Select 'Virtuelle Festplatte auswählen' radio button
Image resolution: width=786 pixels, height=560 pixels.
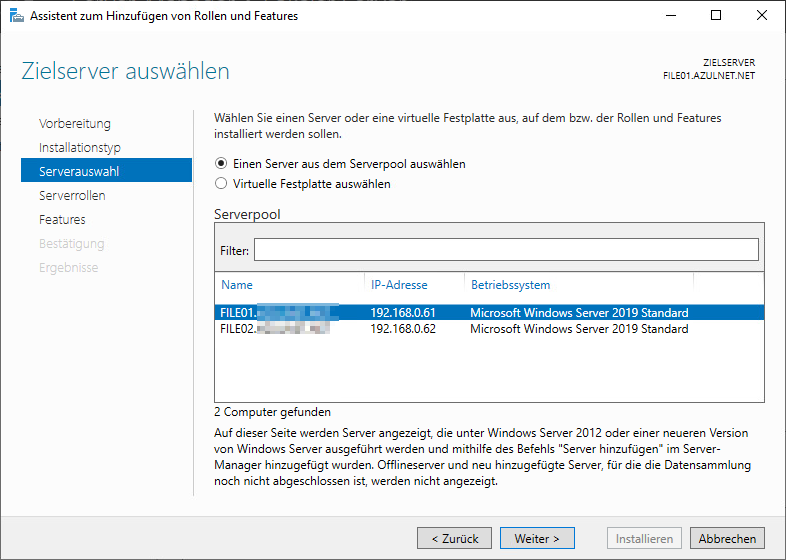pos(222,184)
